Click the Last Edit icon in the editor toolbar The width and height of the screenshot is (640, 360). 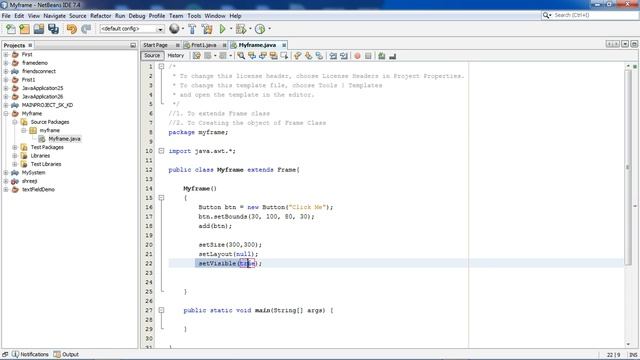[x=197, y=56]
